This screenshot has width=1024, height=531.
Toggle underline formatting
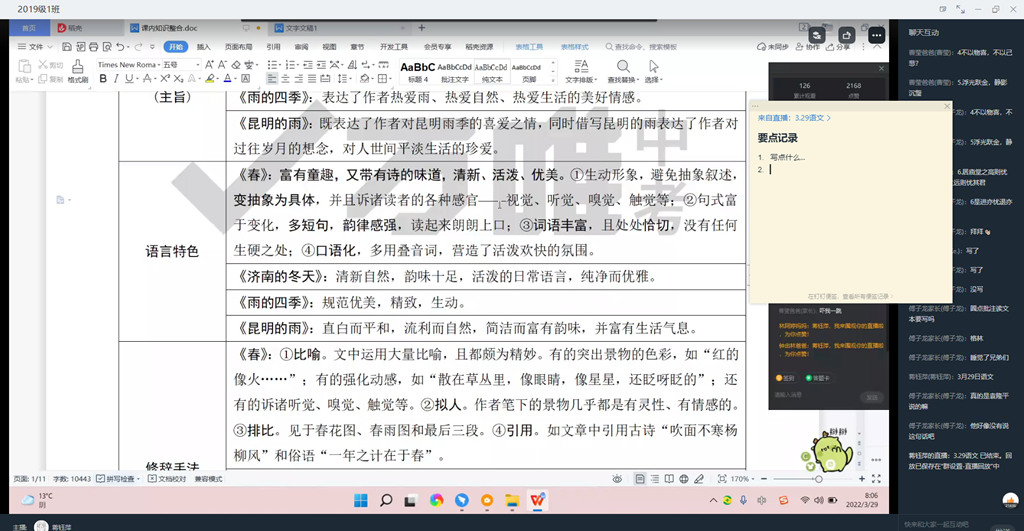pyautogui.click(x=131, y=79)
